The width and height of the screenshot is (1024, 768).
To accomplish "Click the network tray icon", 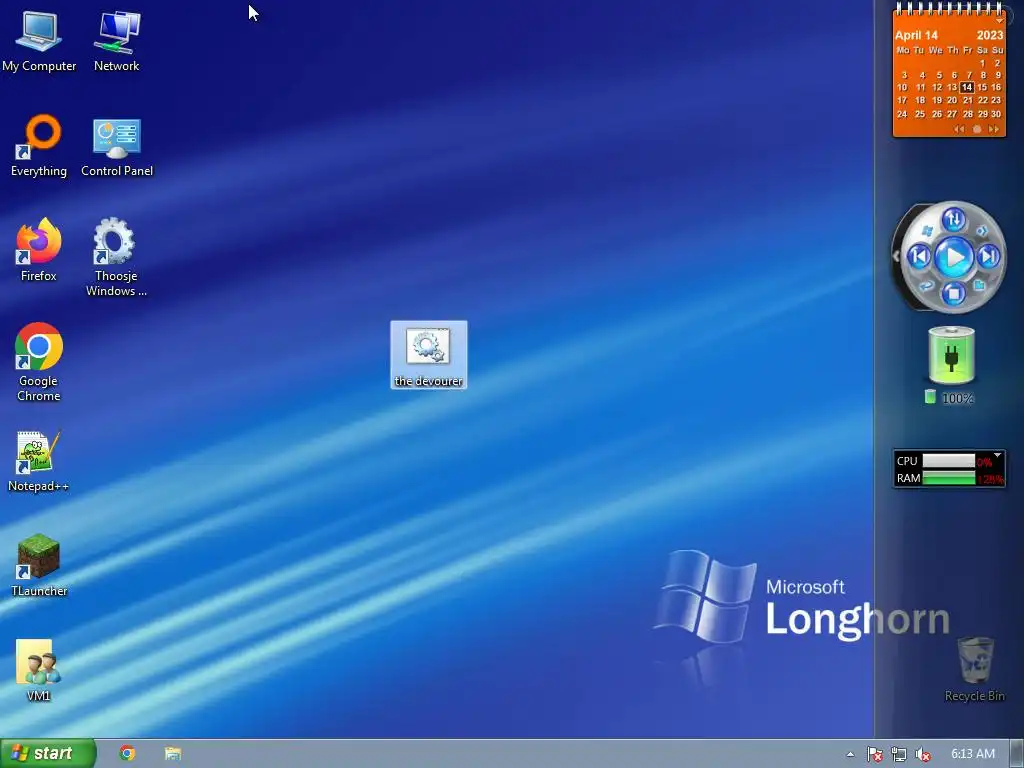I will click(x=899, y=754).
